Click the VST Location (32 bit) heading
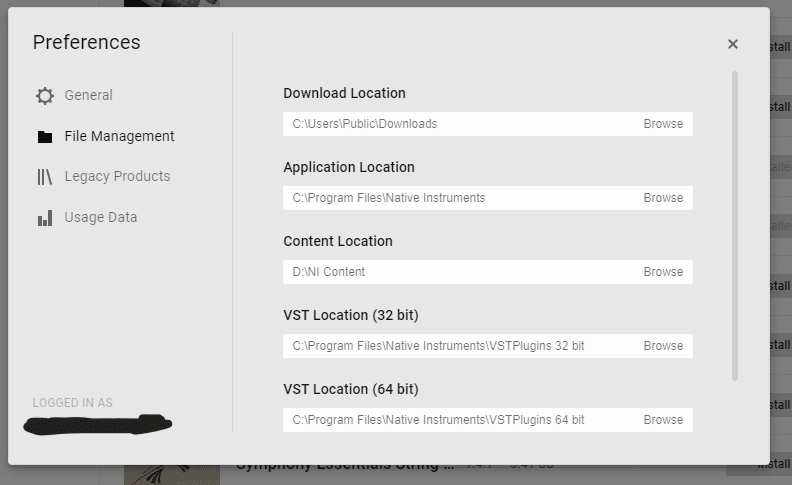 [351, 315]
